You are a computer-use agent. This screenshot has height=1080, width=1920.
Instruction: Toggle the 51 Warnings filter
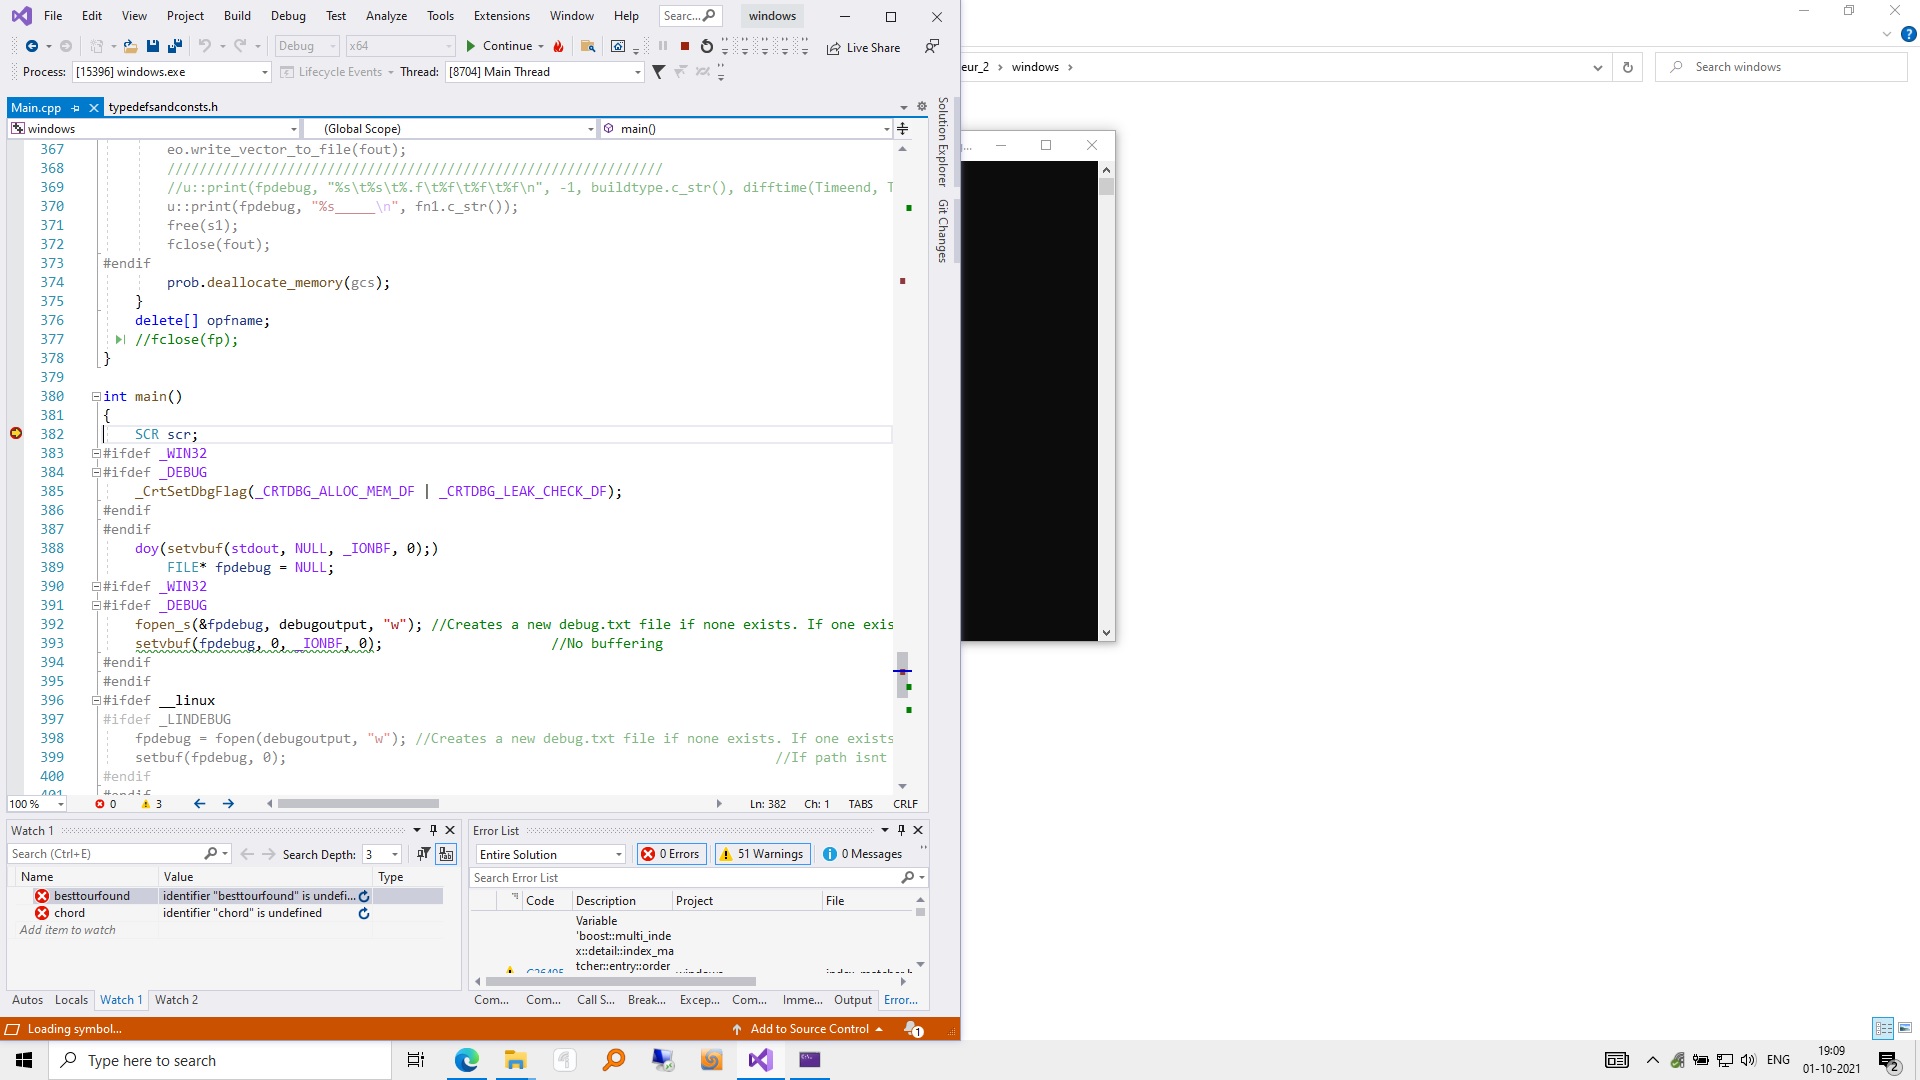pyautogui.click(x=761, y=854)
